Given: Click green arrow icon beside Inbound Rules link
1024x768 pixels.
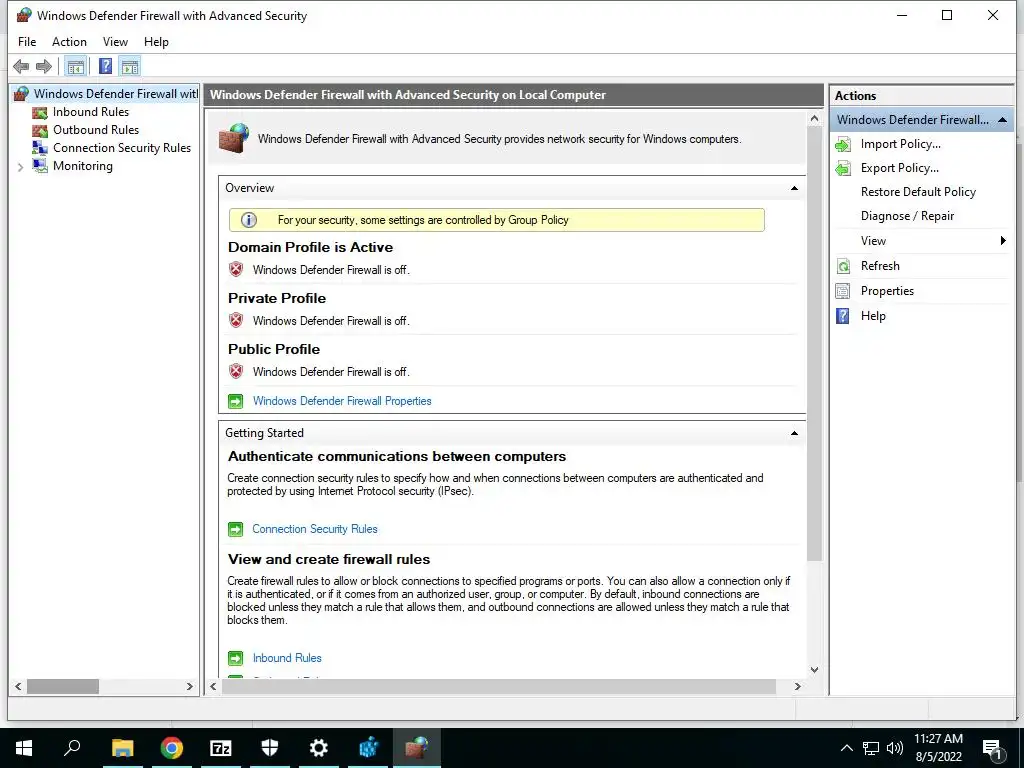Looking at the screenshot, I should (x=235, y=658).
